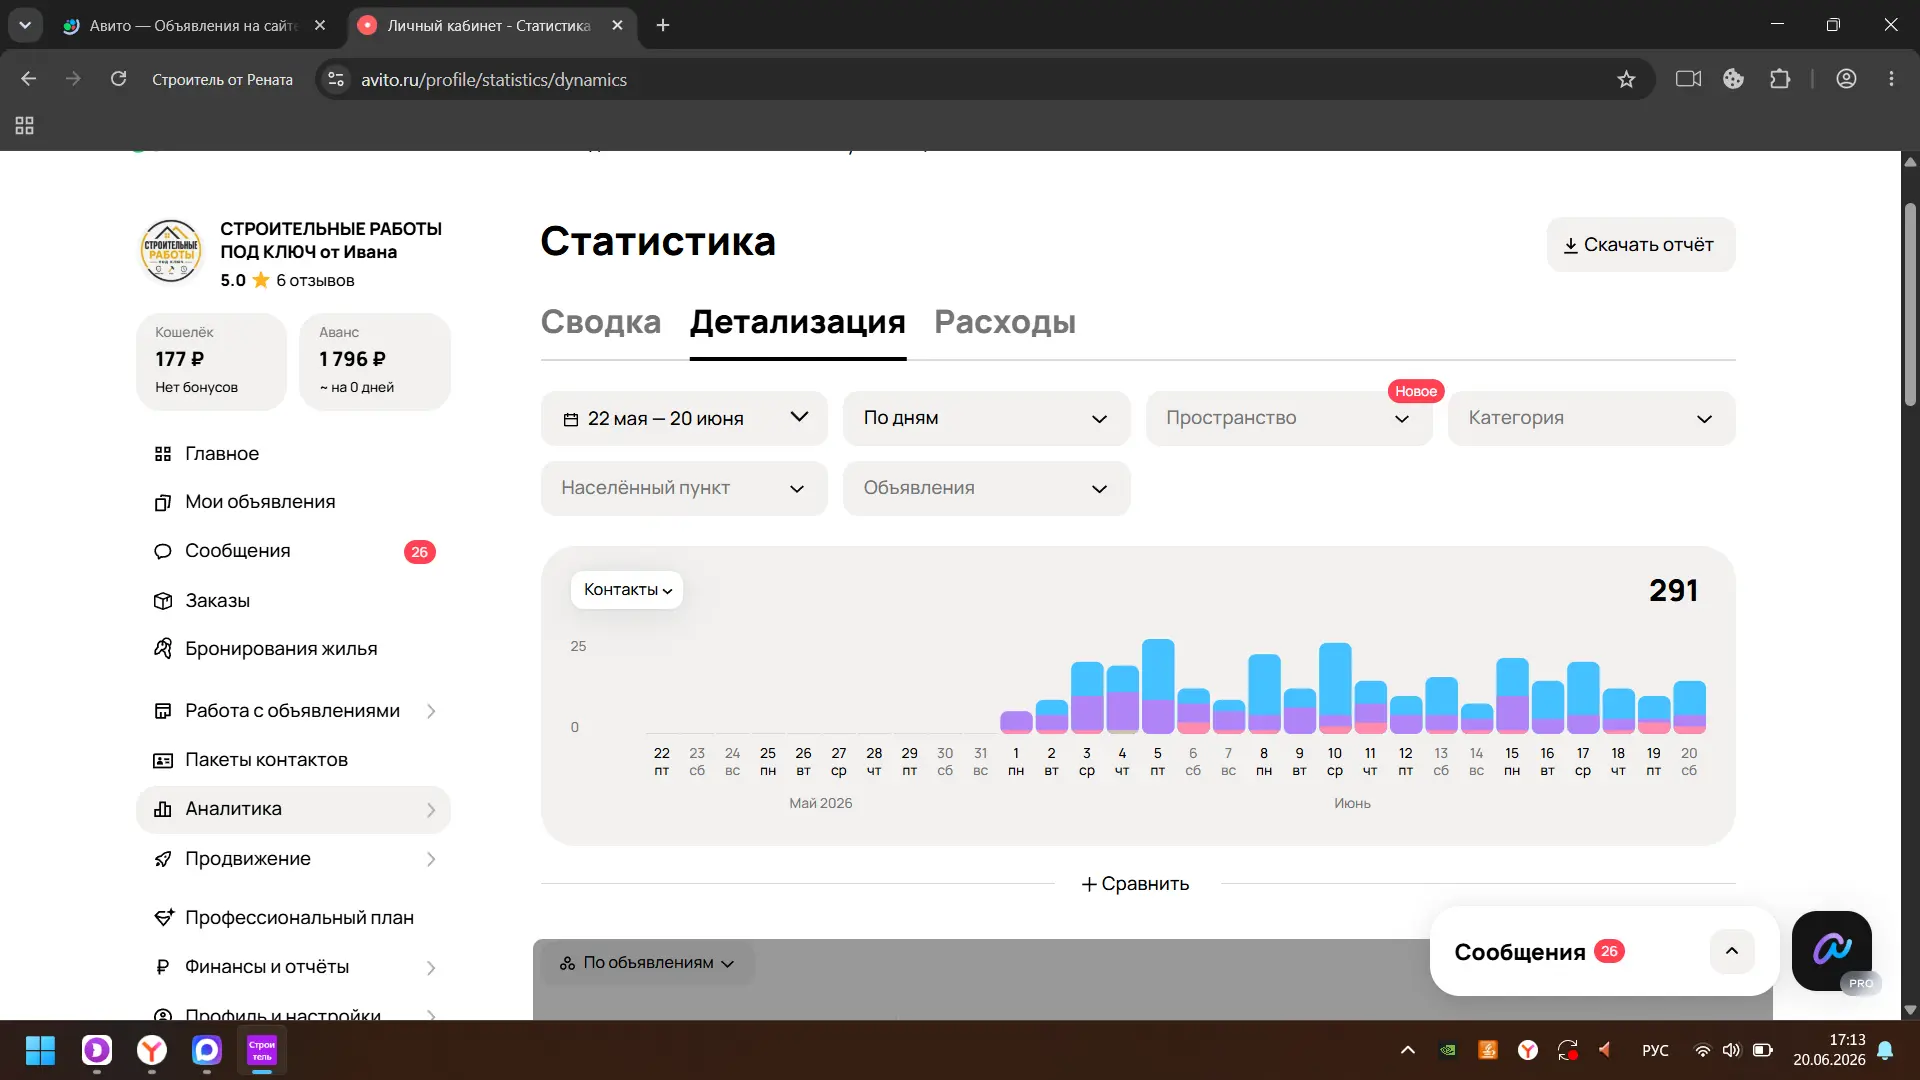Screen dimensions: 1920x1080
Task: Select the Детализация tab
Action: point(798,322)
